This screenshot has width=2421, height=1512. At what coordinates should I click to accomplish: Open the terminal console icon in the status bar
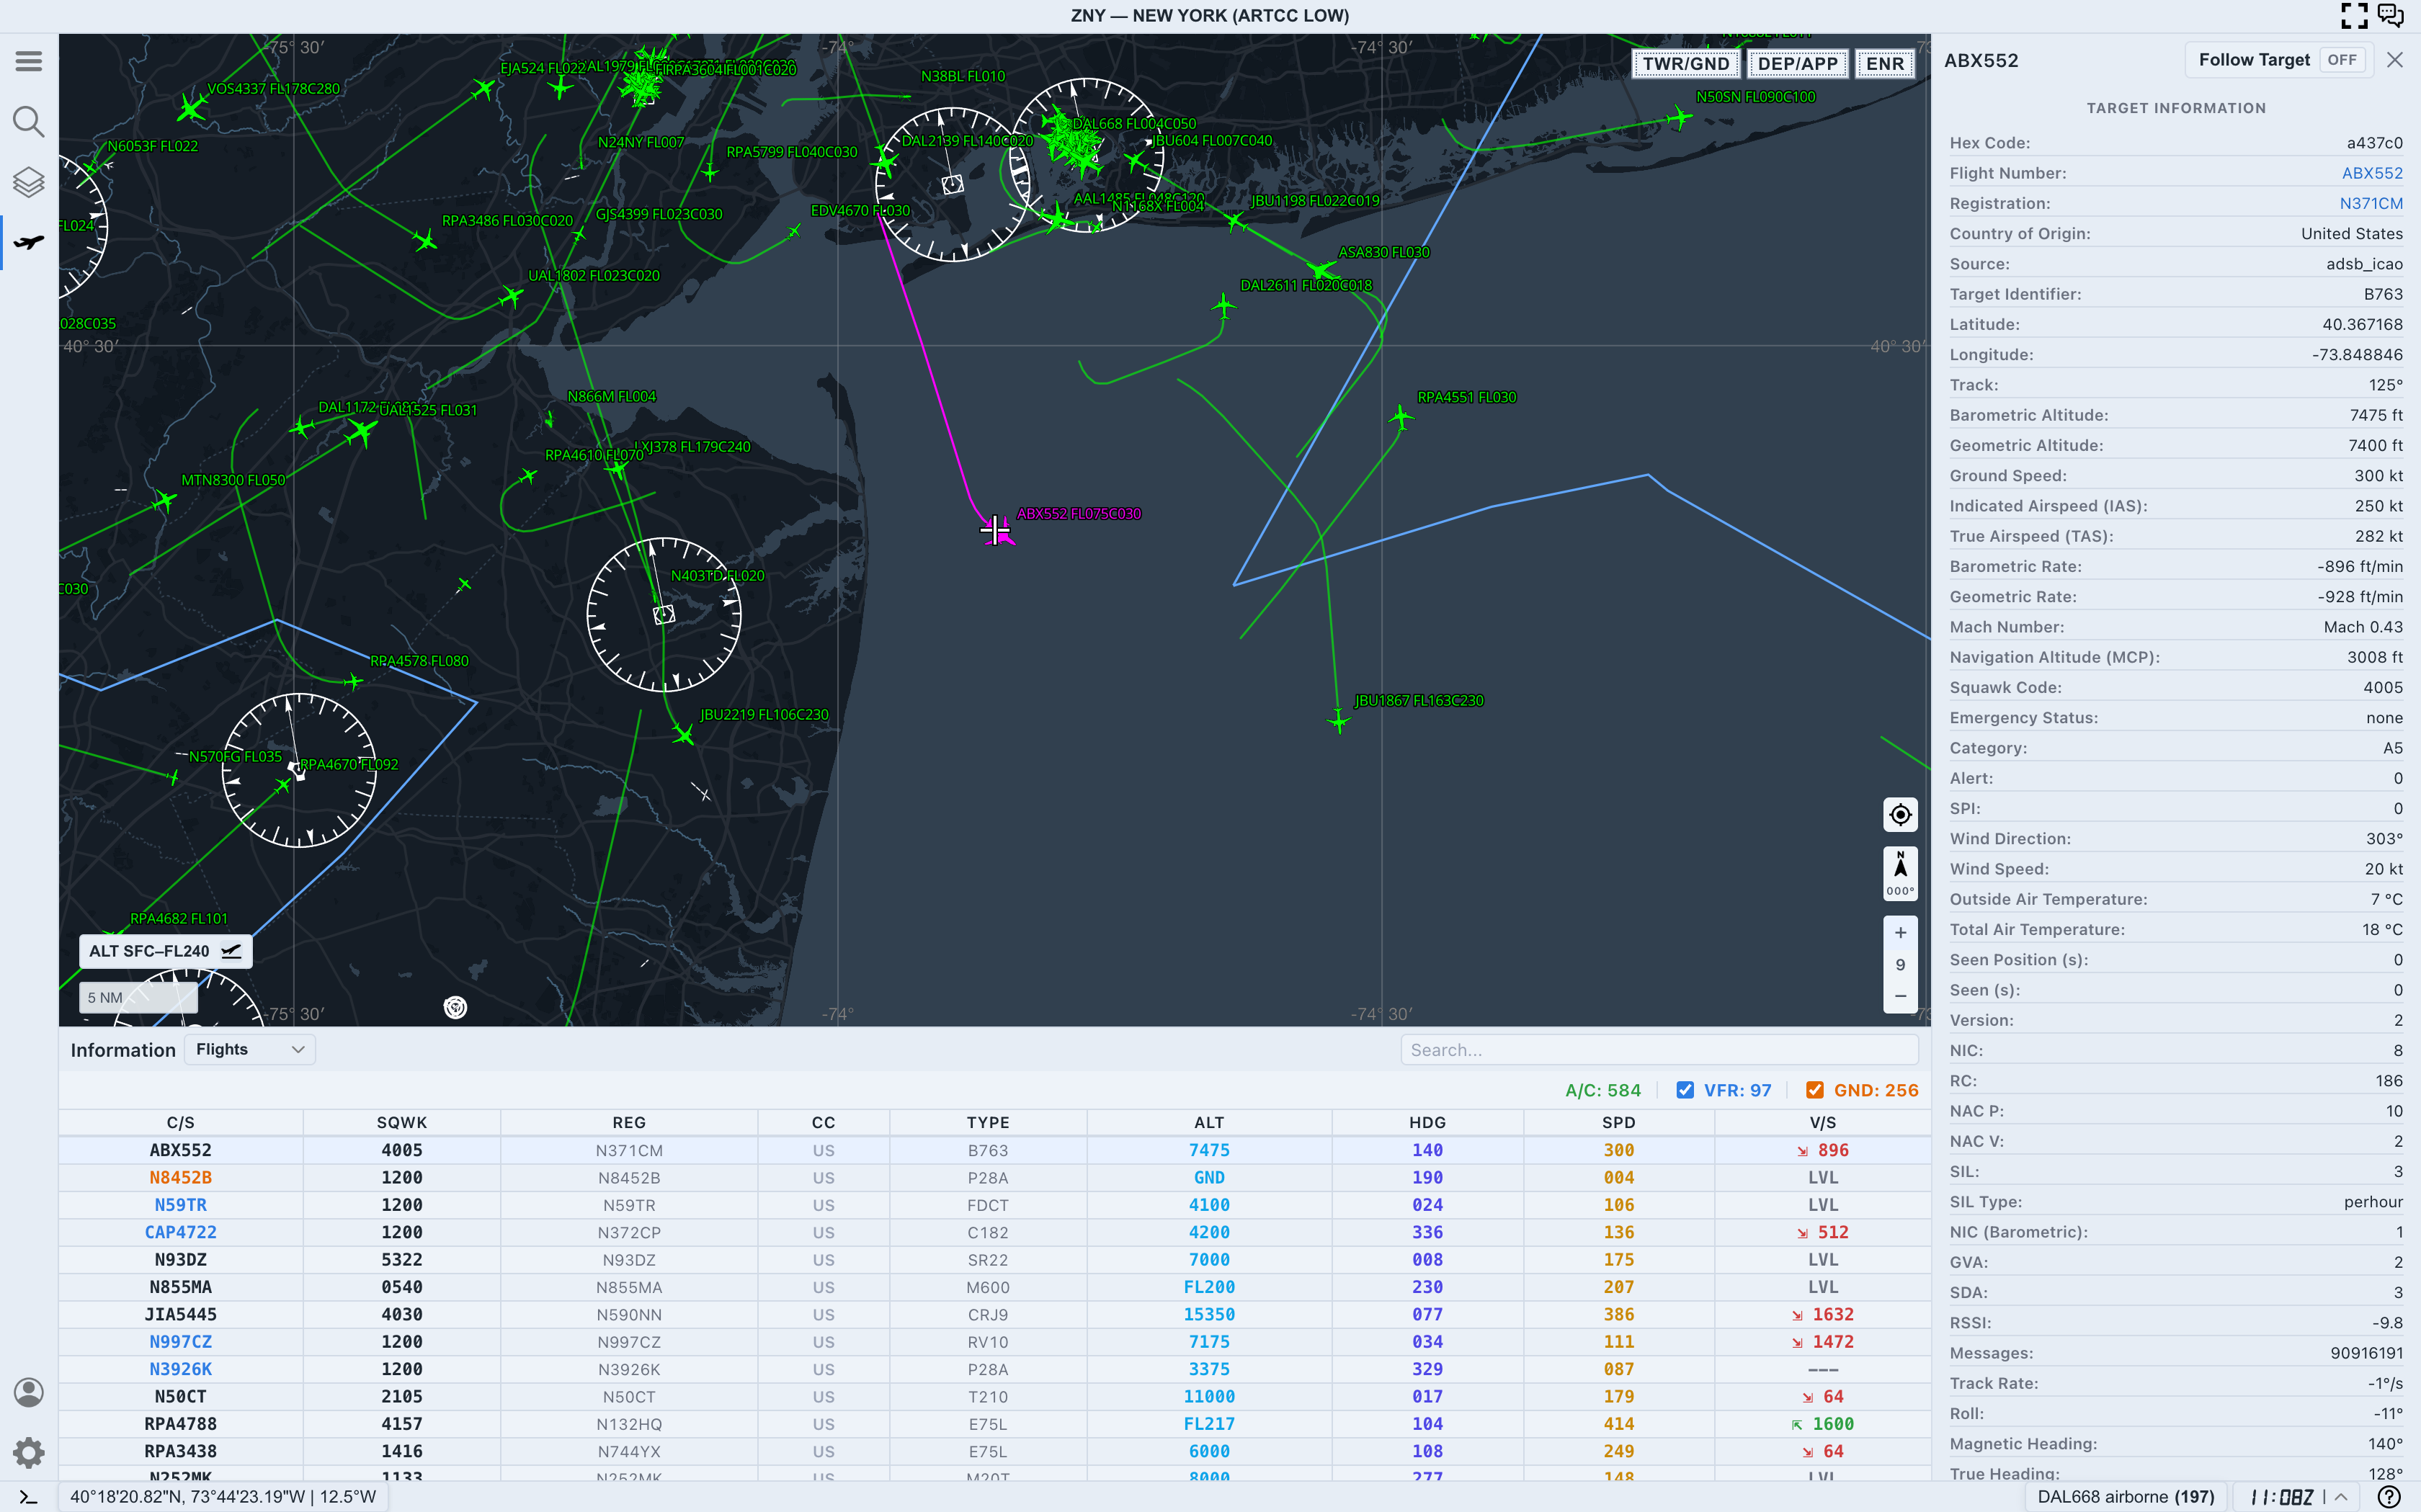point(28,1497)
